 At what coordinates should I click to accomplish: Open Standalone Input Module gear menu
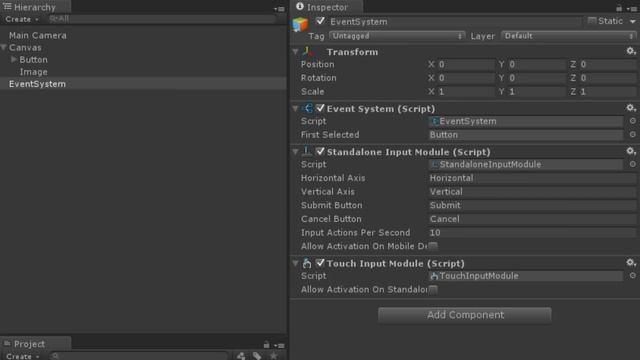coord(631,151)
